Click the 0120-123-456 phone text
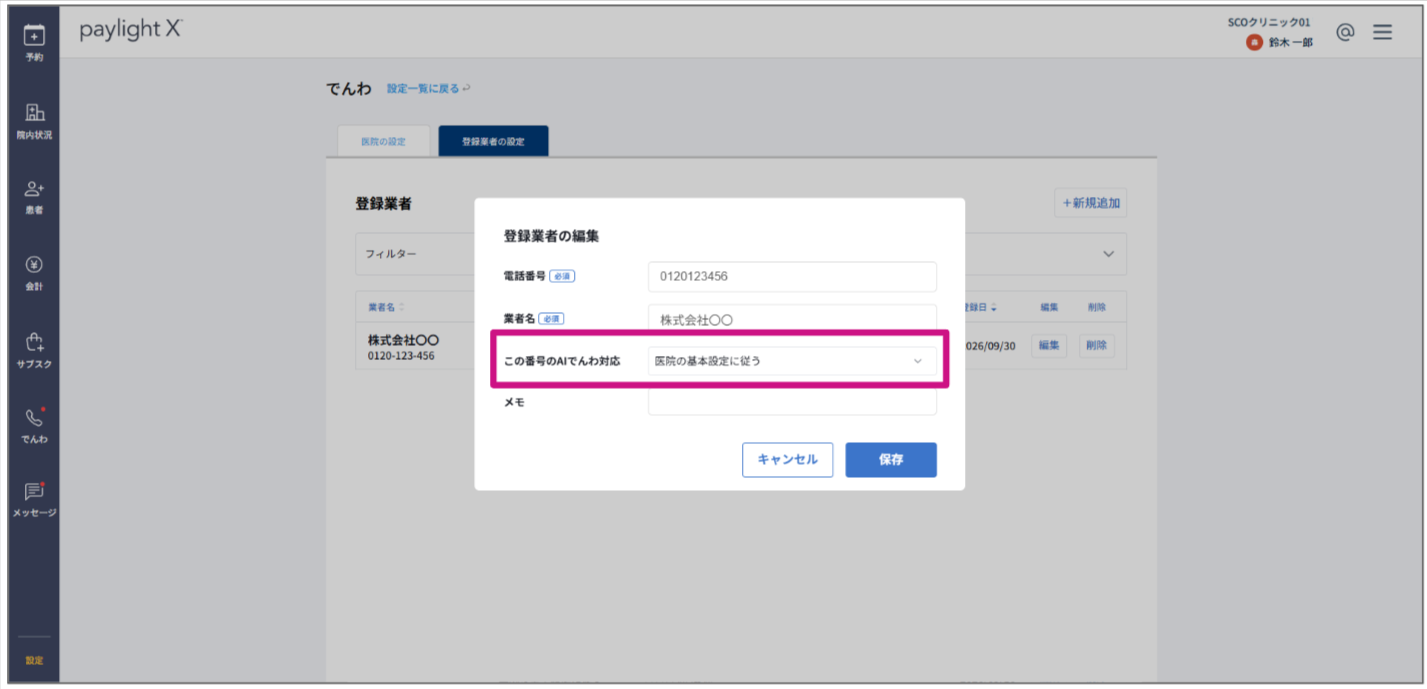This screenshot has width=1427, height=689. pyautogui.click(x=401, y=355)
